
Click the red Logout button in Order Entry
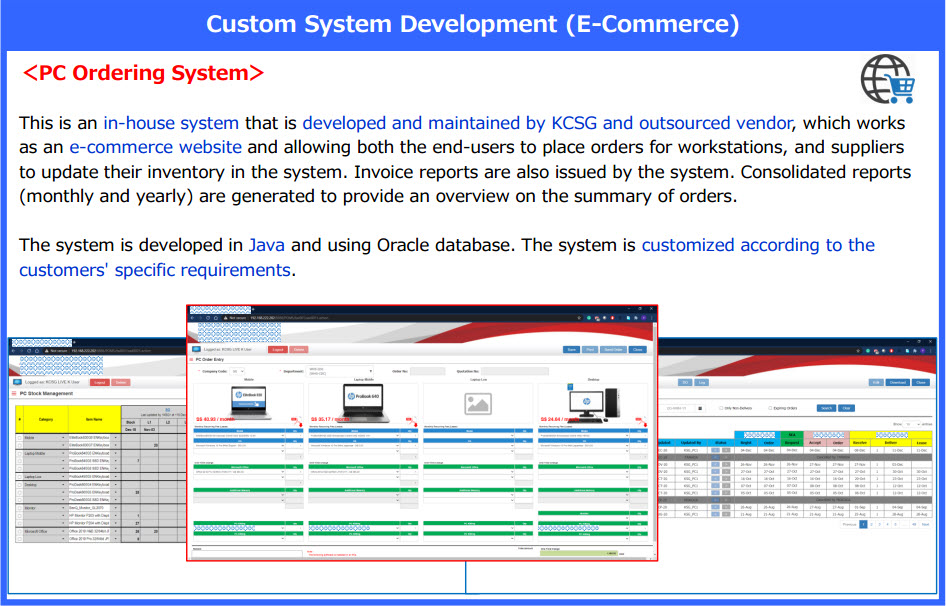(277, 350)
